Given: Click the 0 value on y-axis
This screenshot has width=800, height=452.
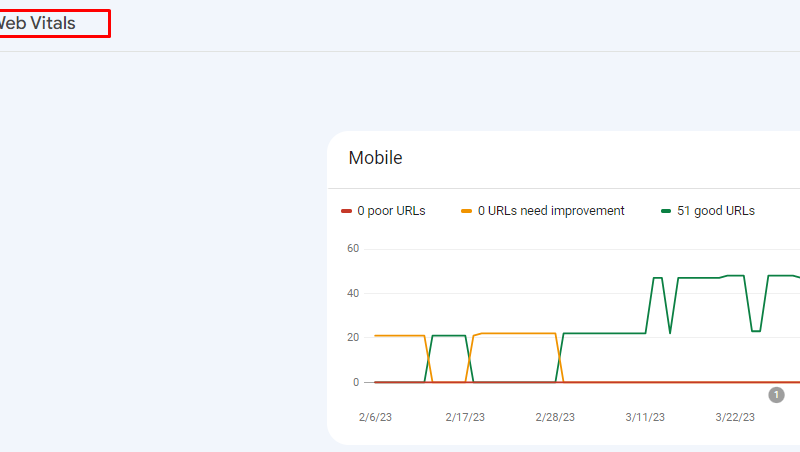Looking at the screenshot, I should click(355, 382).
